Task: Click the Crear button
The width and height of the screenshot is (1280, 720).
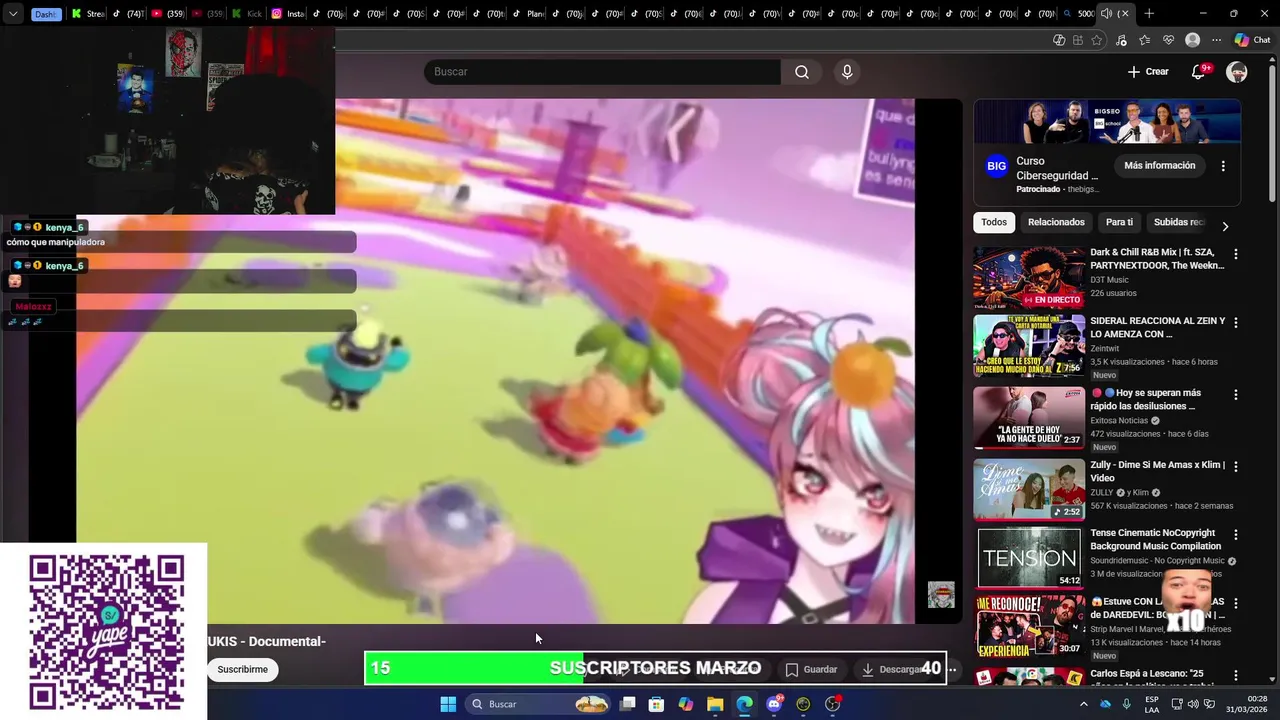Action: coord(1148,72)
